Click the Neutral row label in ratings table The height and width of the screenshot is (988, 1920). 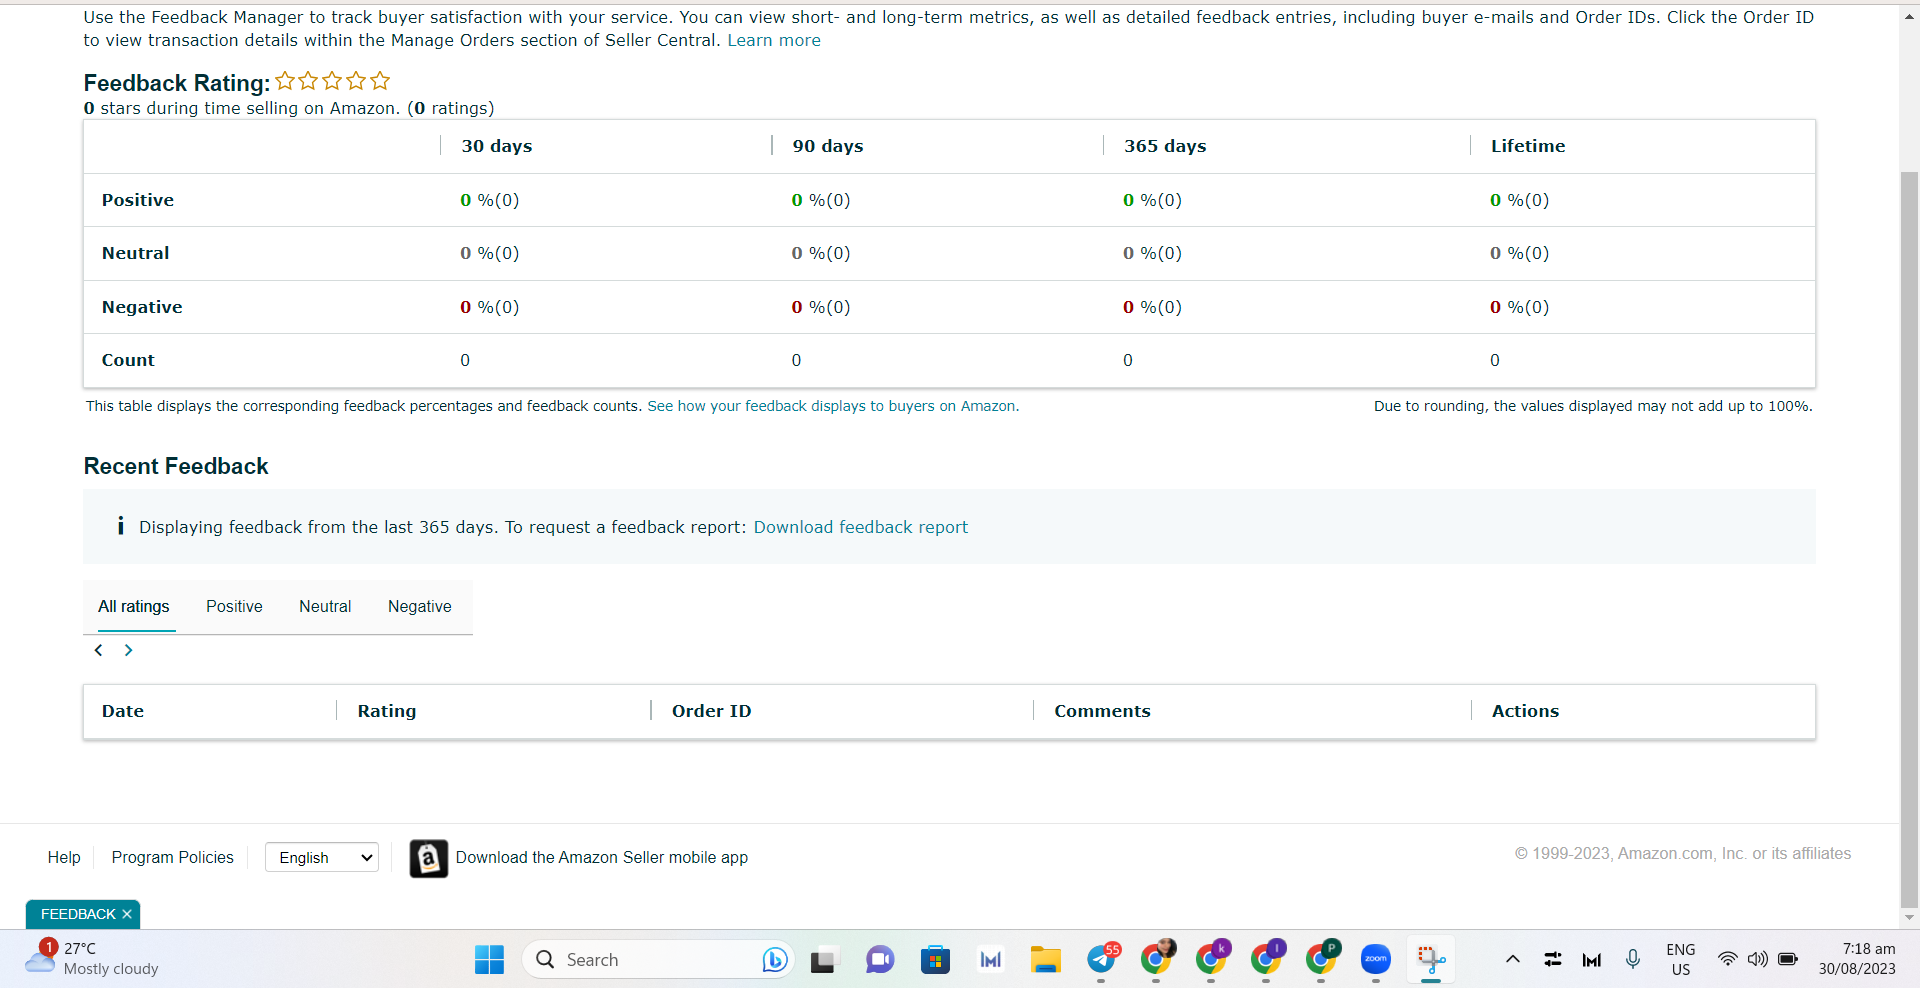pos(135,253)
